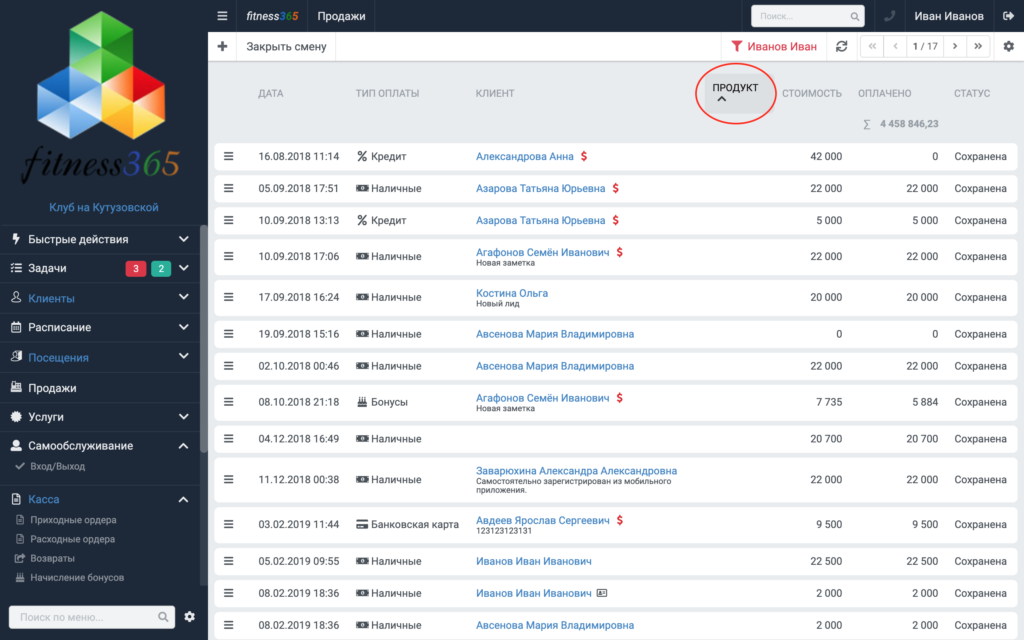Select Вход/Выход under Самообслуживание
Screen dimensions: 1024x640
[57, 466]
